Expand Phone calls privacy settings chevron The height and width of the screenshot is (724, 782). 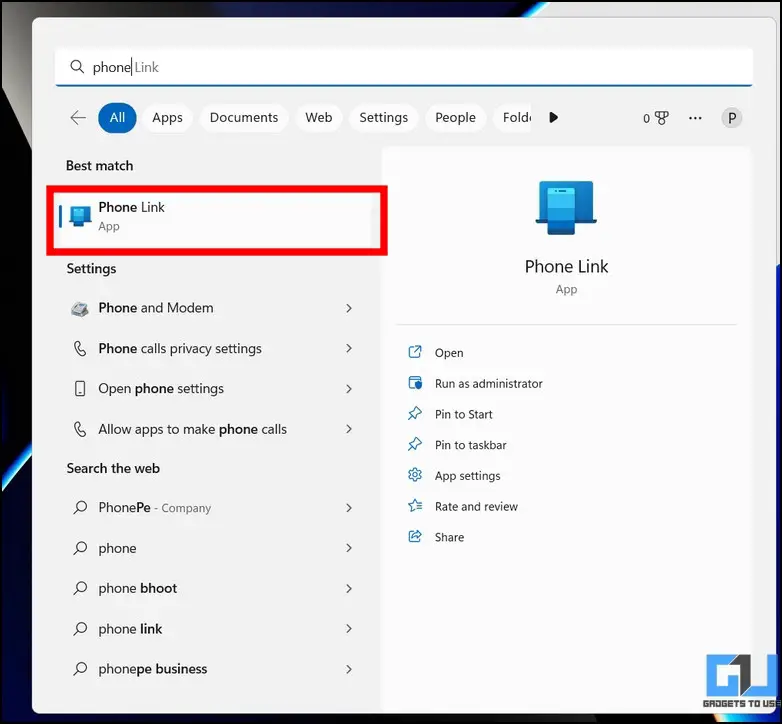[349, 349]
